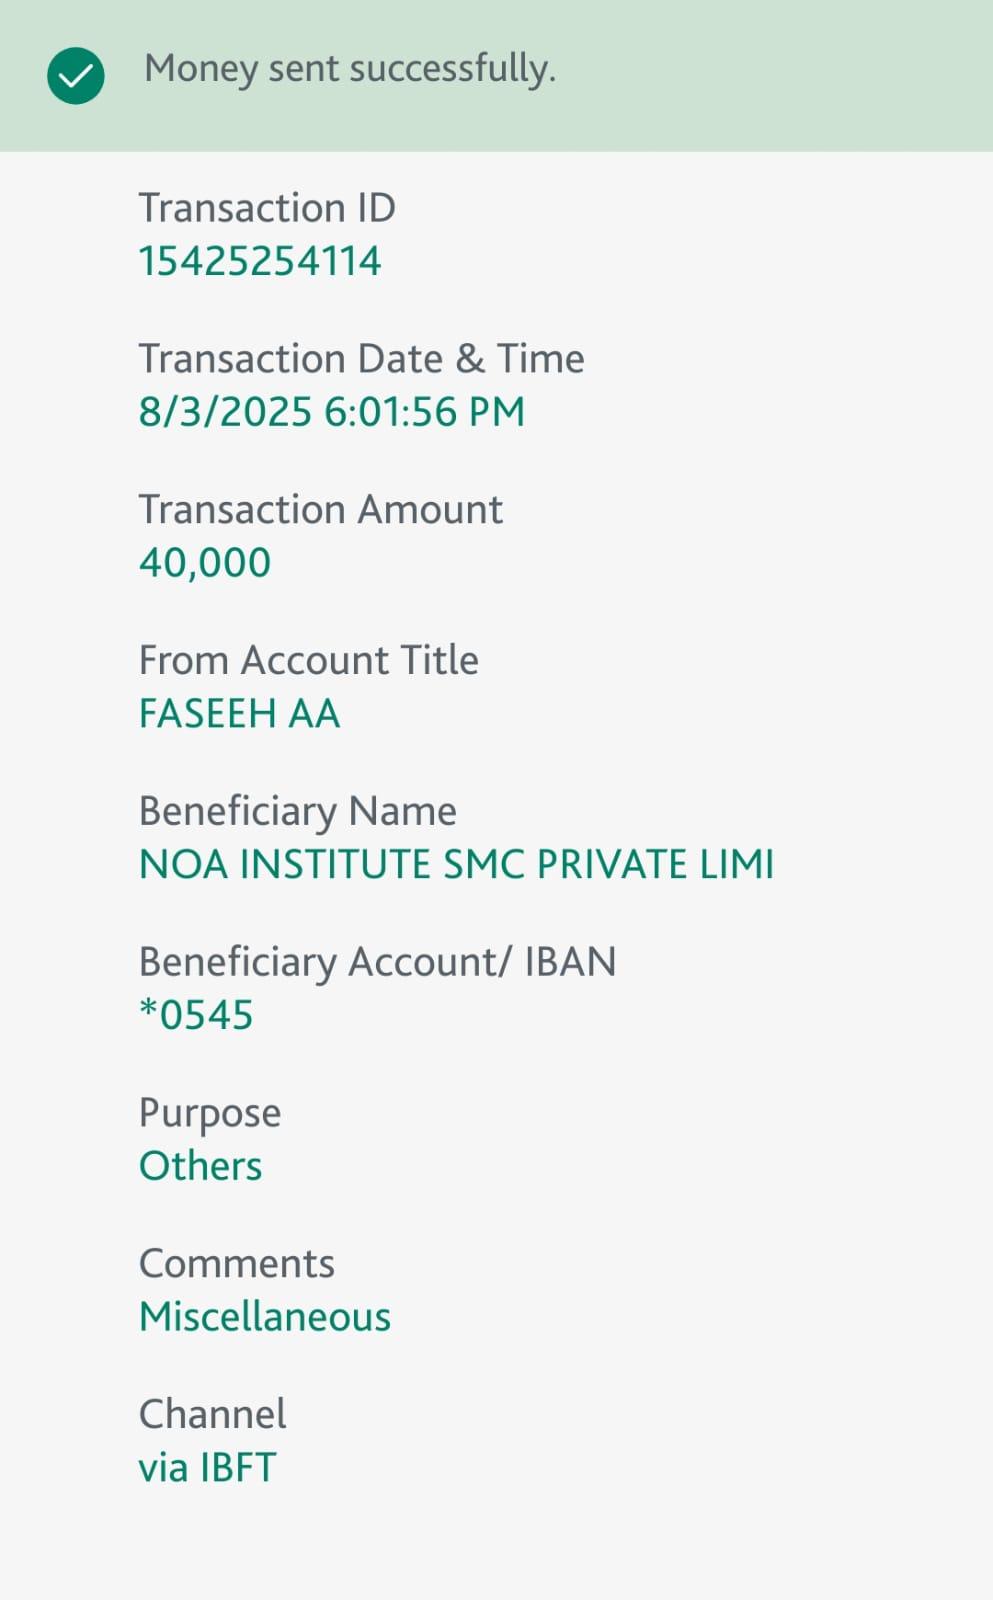Image resolution: width=993 pixels, height=1600 pixels.
Task: Tap the masked account number *0545
Action: click(196, 1015)
